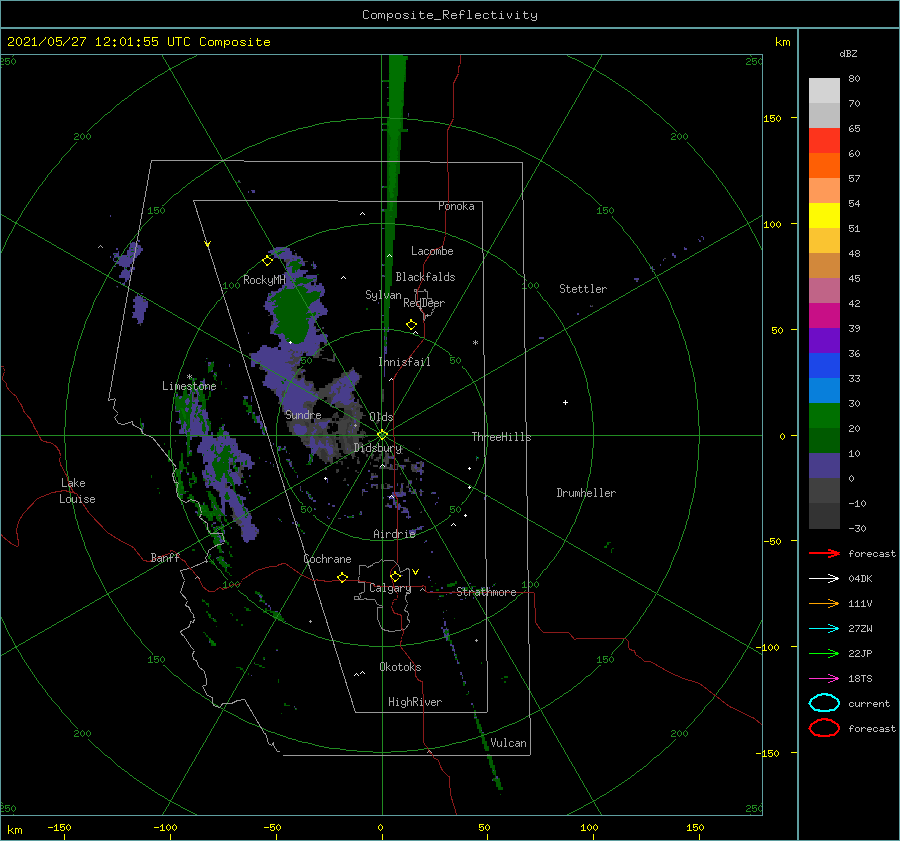Select the -10 dBZ dark gray swatch
Viewport: 900px width, 841px height.
coord(824,516)
